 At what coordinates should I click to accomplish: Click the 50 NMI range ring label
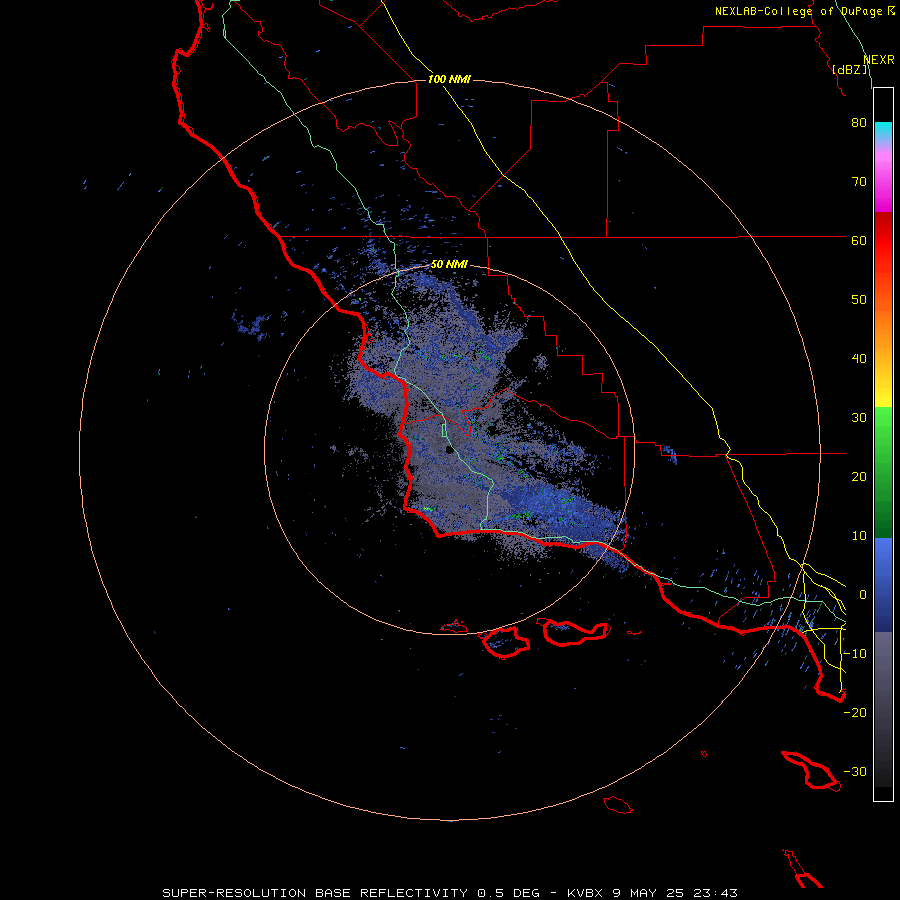point(449,264)
